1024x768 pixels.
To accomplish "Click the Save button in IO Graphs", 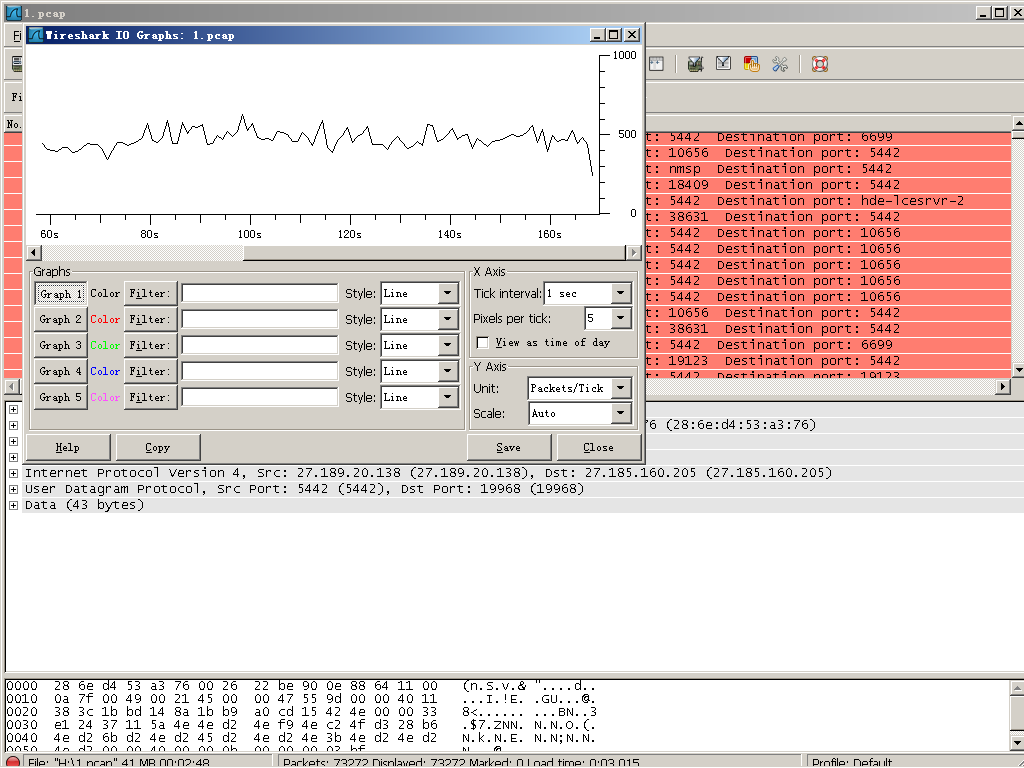I will click(x=509, y=447).
